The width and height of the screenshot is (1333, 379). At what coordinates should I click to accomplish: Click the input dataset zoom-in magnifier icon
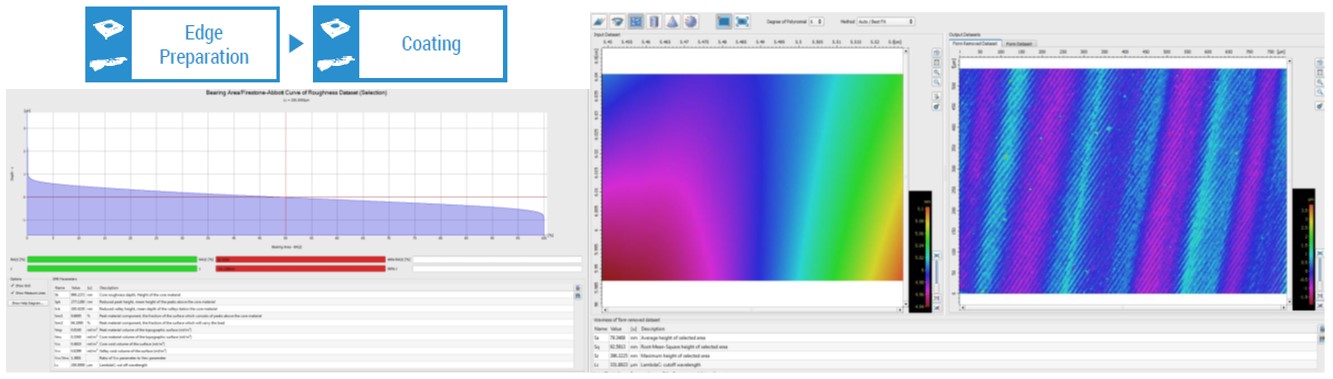[937, 73]
